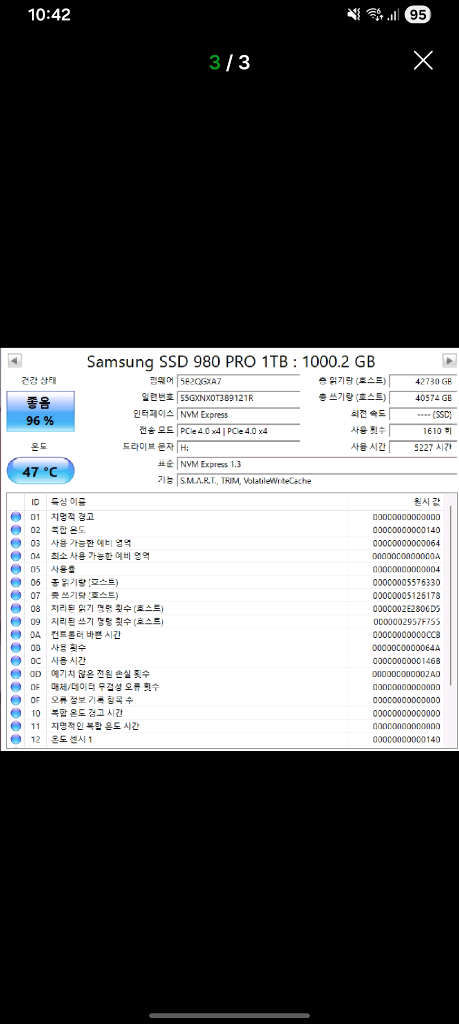This screenshot has height=1024, width=459.
Task: Click raw value 0000000000146B
Action: click(406, 661)
